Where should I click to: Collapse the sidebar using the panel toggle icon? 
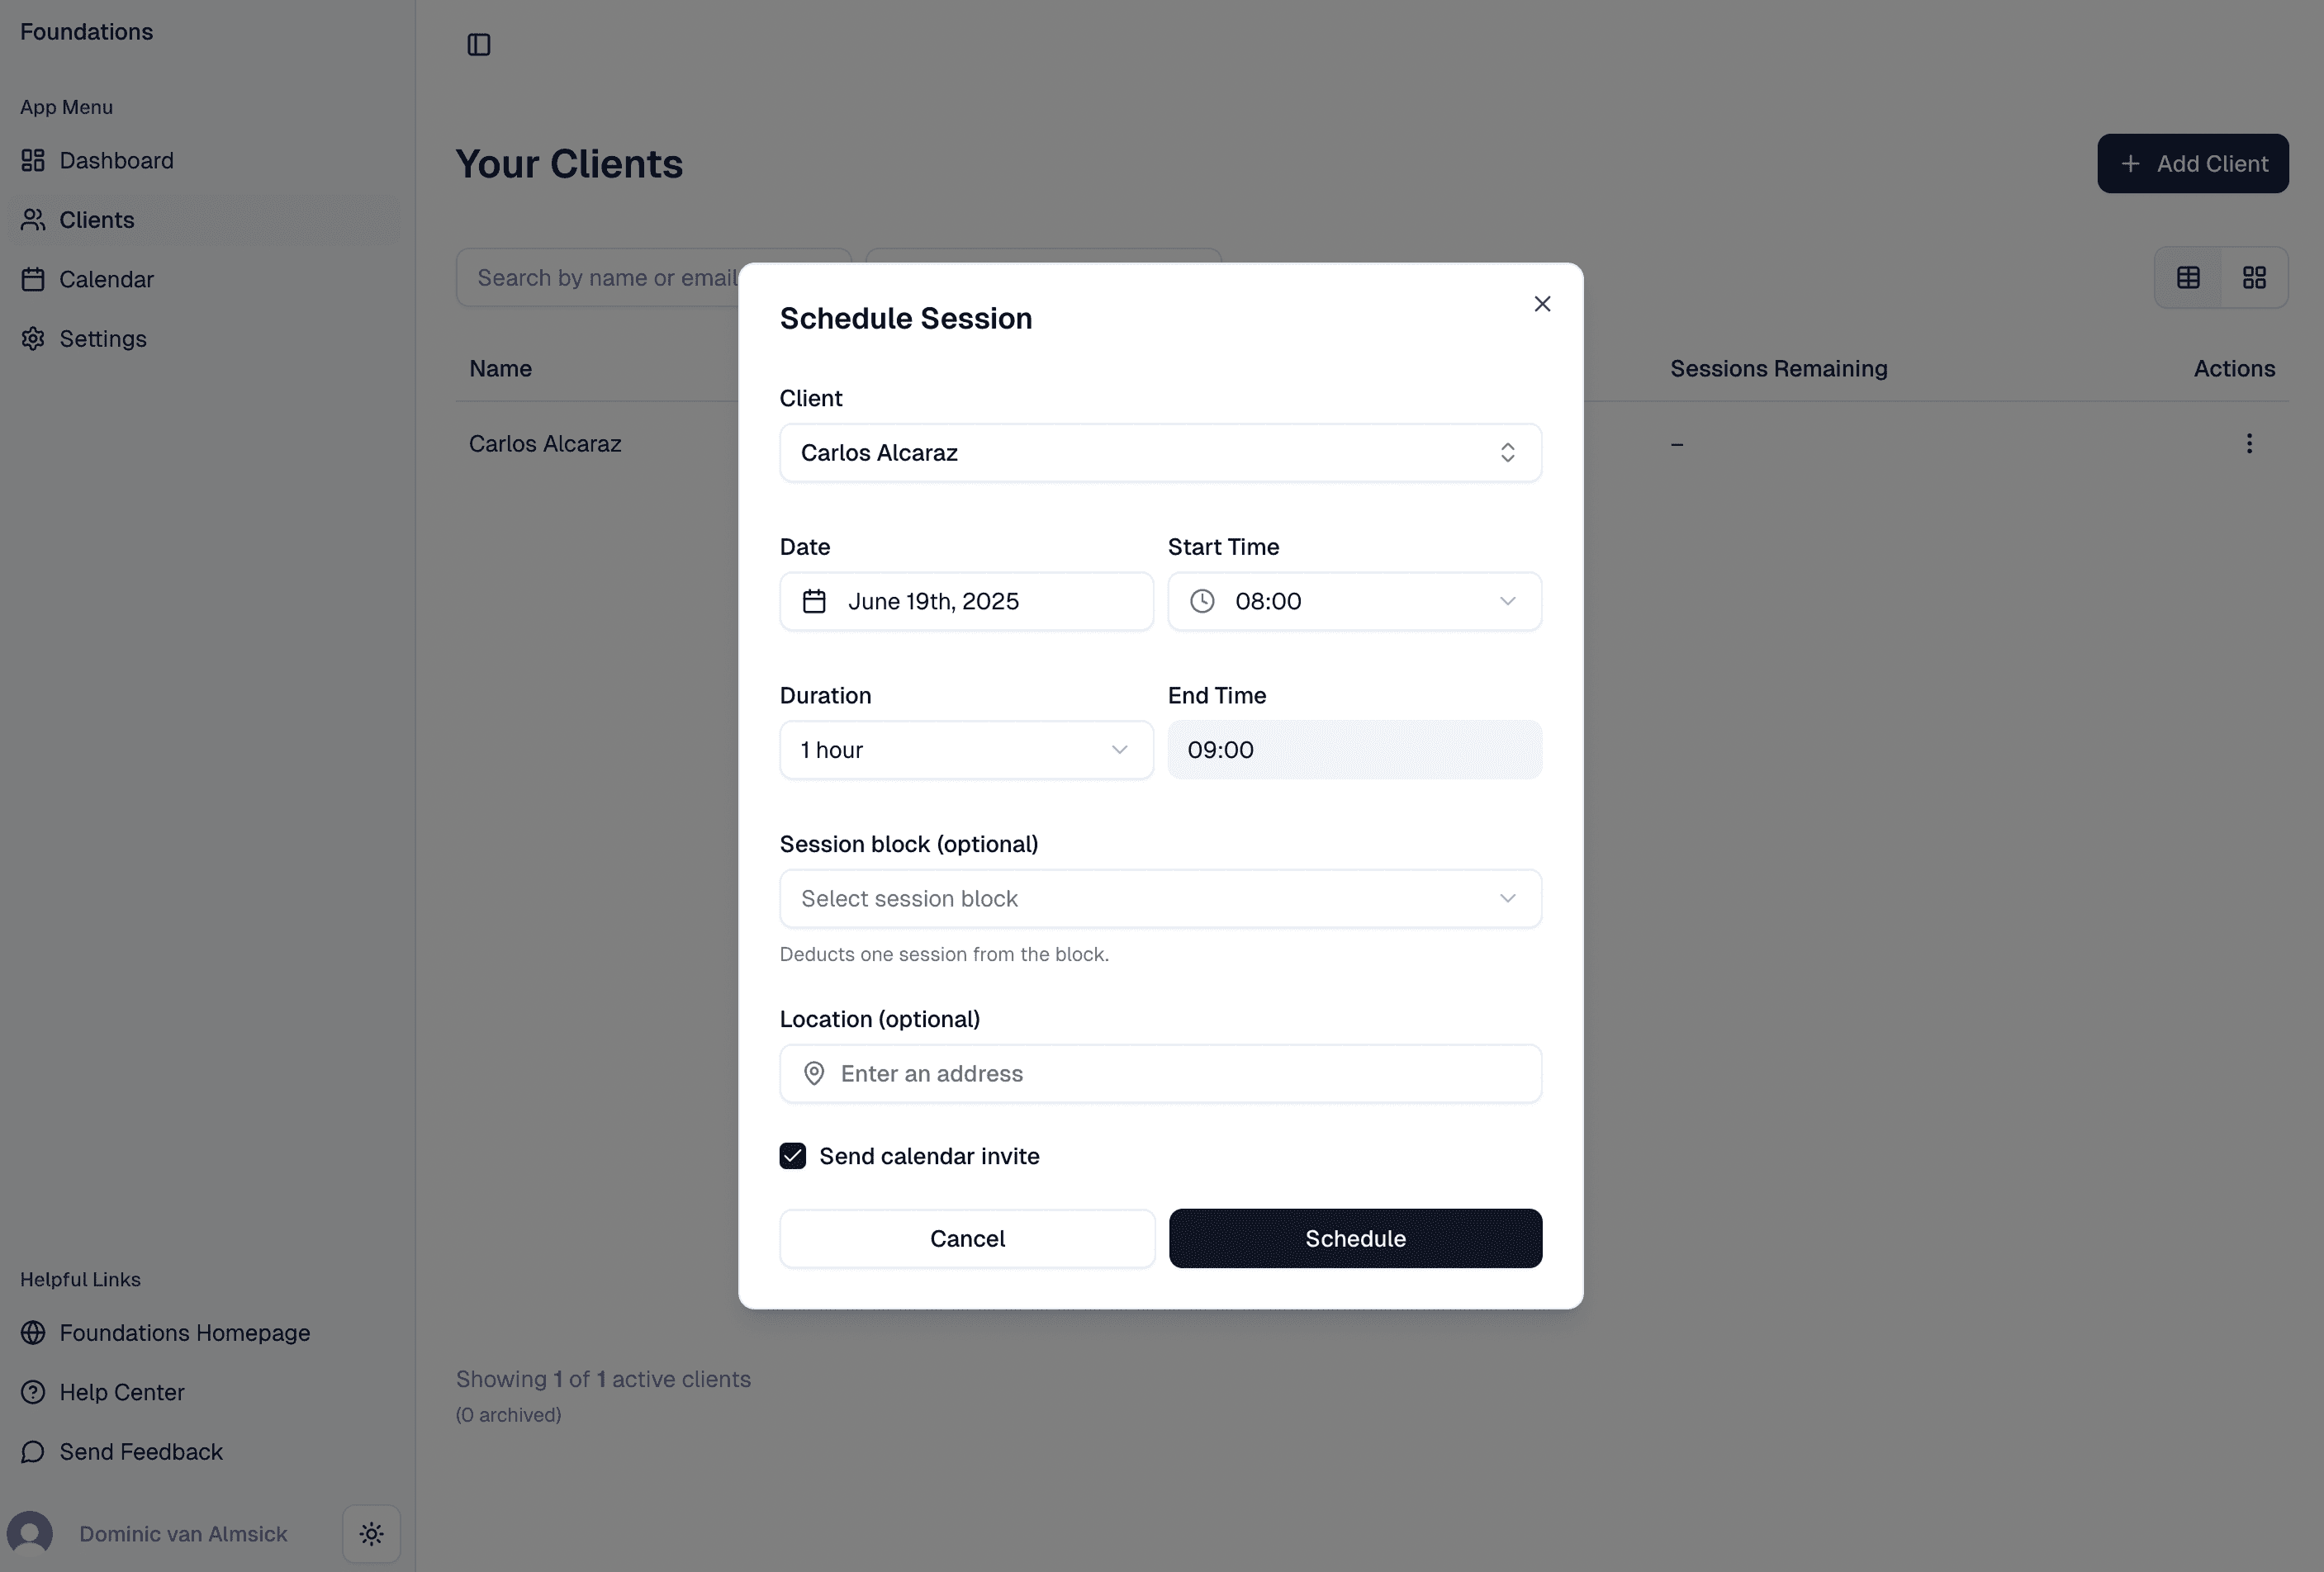point(478,44)
